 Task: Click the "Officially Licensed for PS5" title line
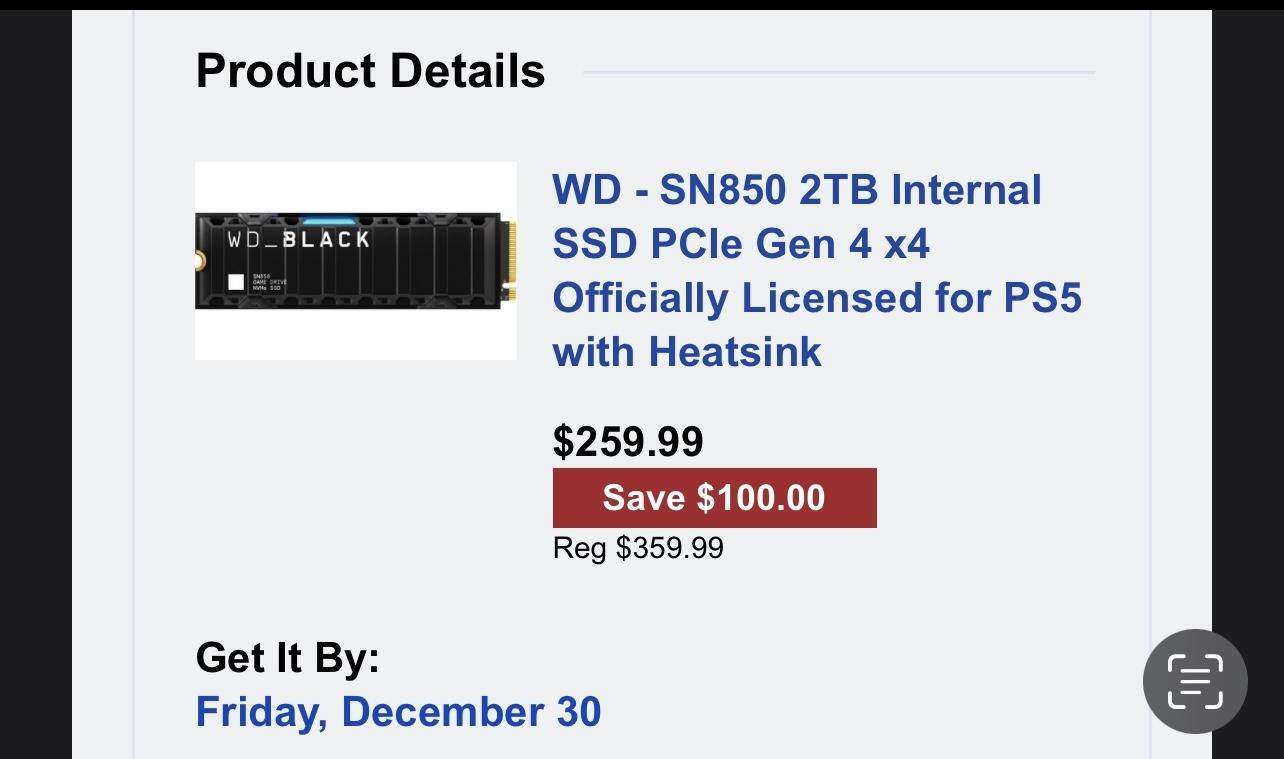(816, 298)
